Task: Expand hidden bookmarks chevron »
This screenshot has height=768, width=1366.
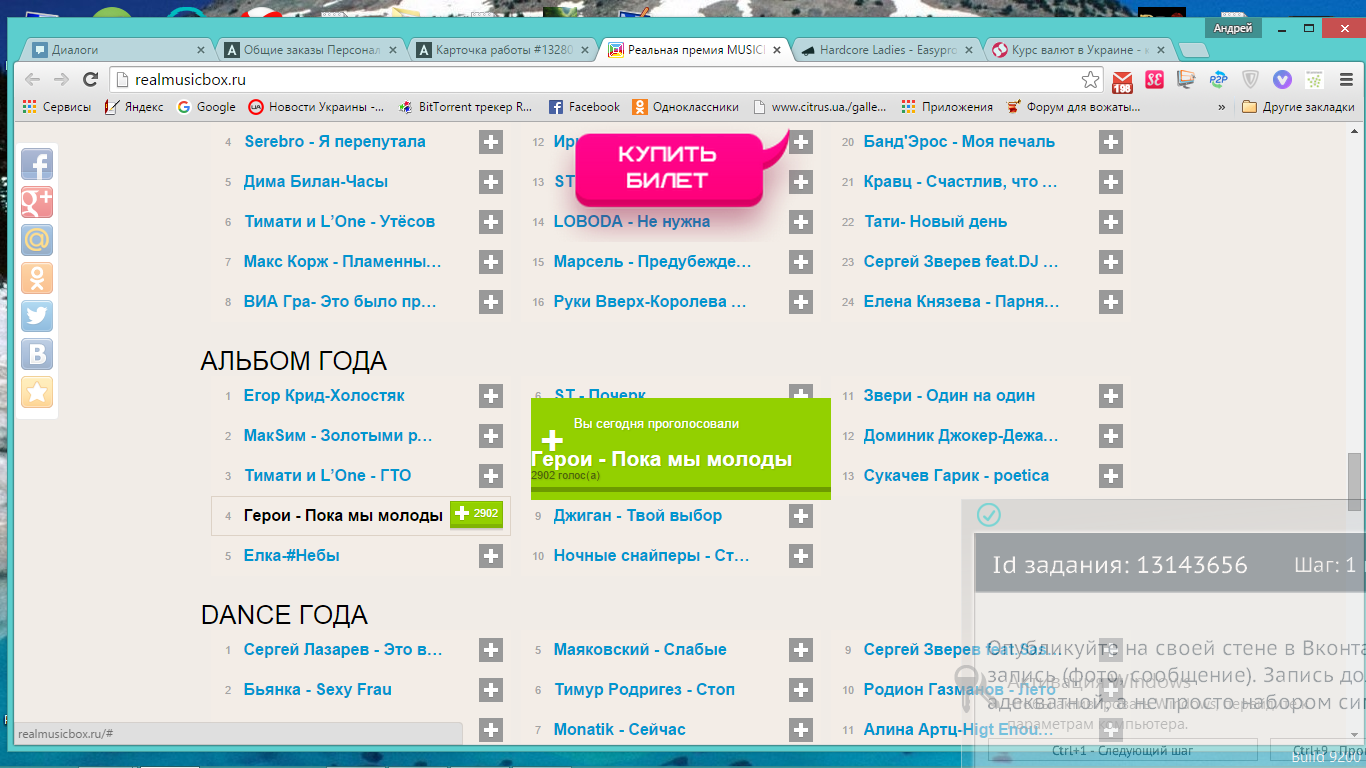Action: pos(1222,107)
